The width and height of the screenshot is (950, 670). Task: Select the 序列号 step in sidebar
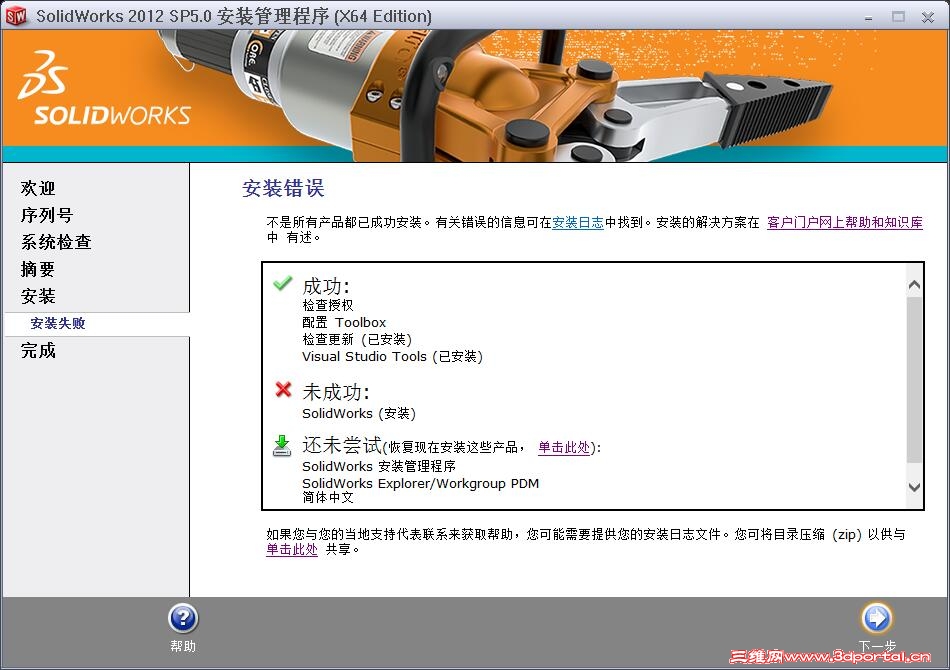[47, 215]
